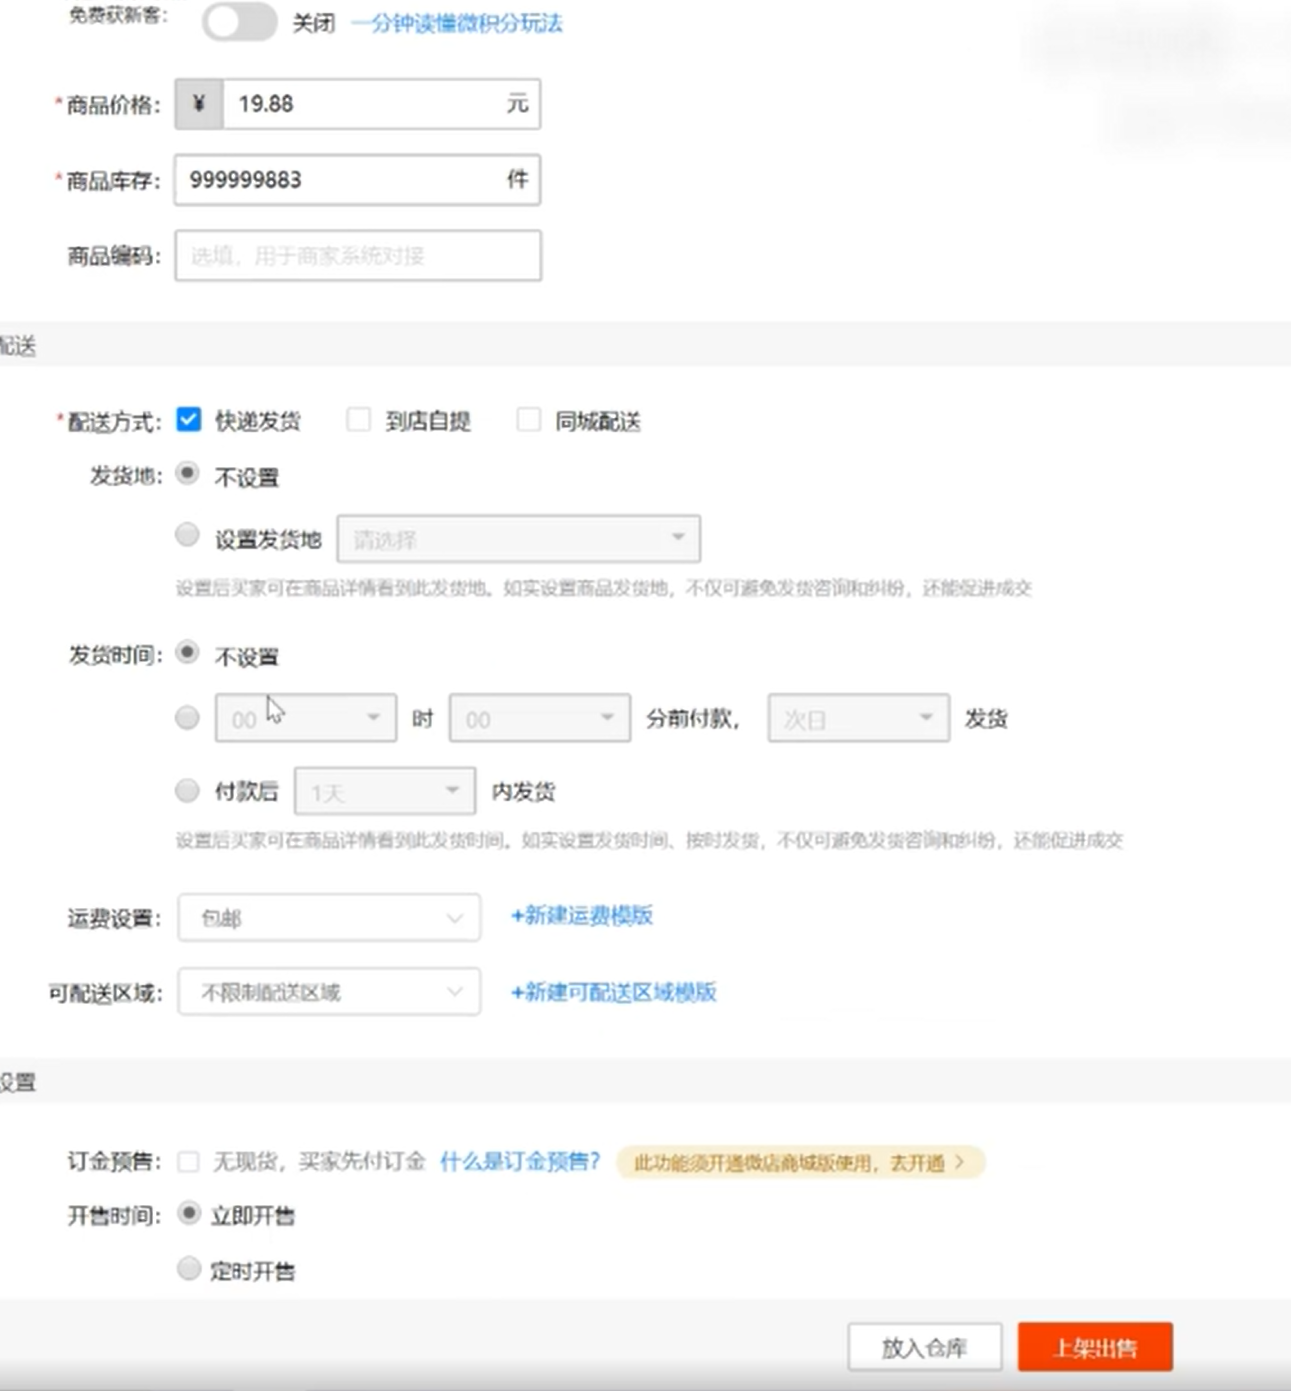The width and height of the screenshot is (1291, 1391).
Task: Open the hour 00 dropdown before 时
Action: 305,718
